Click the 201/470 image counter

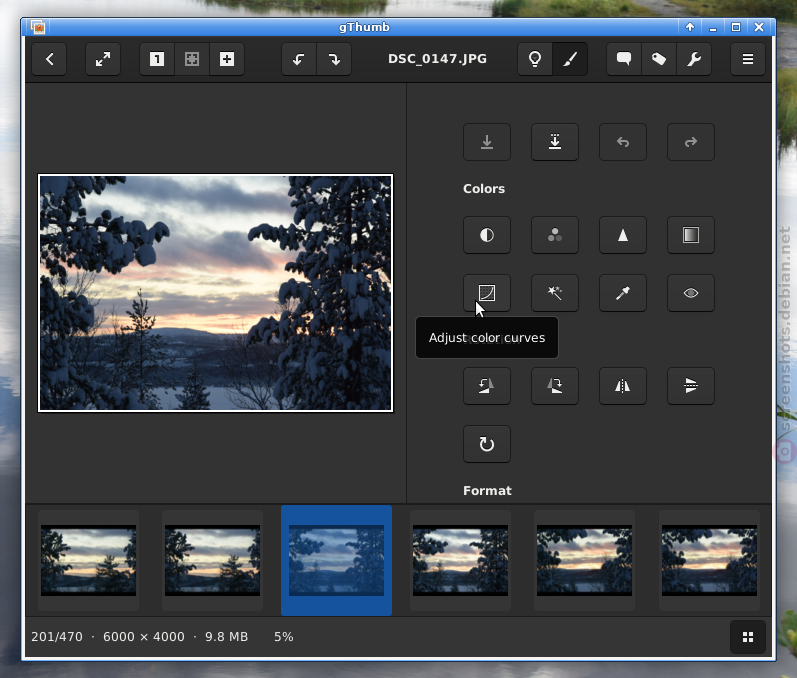pyautogui.click(x=57, y=637)
